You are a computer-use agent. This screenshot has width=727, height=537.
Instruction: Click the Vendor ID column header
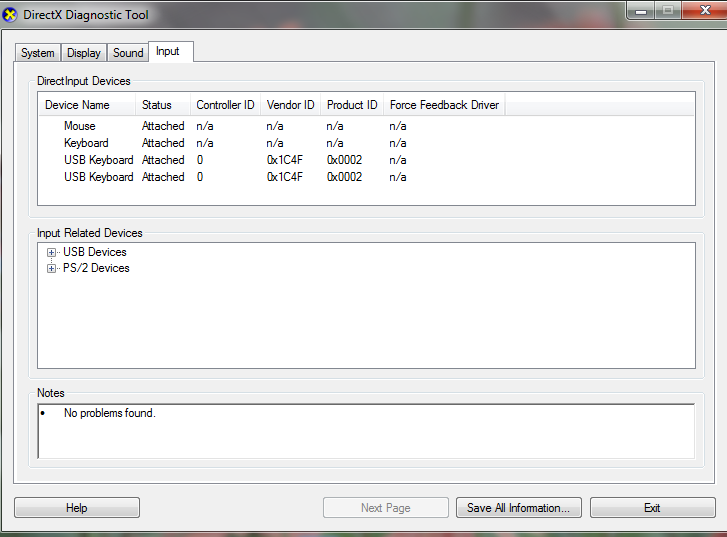291,105
